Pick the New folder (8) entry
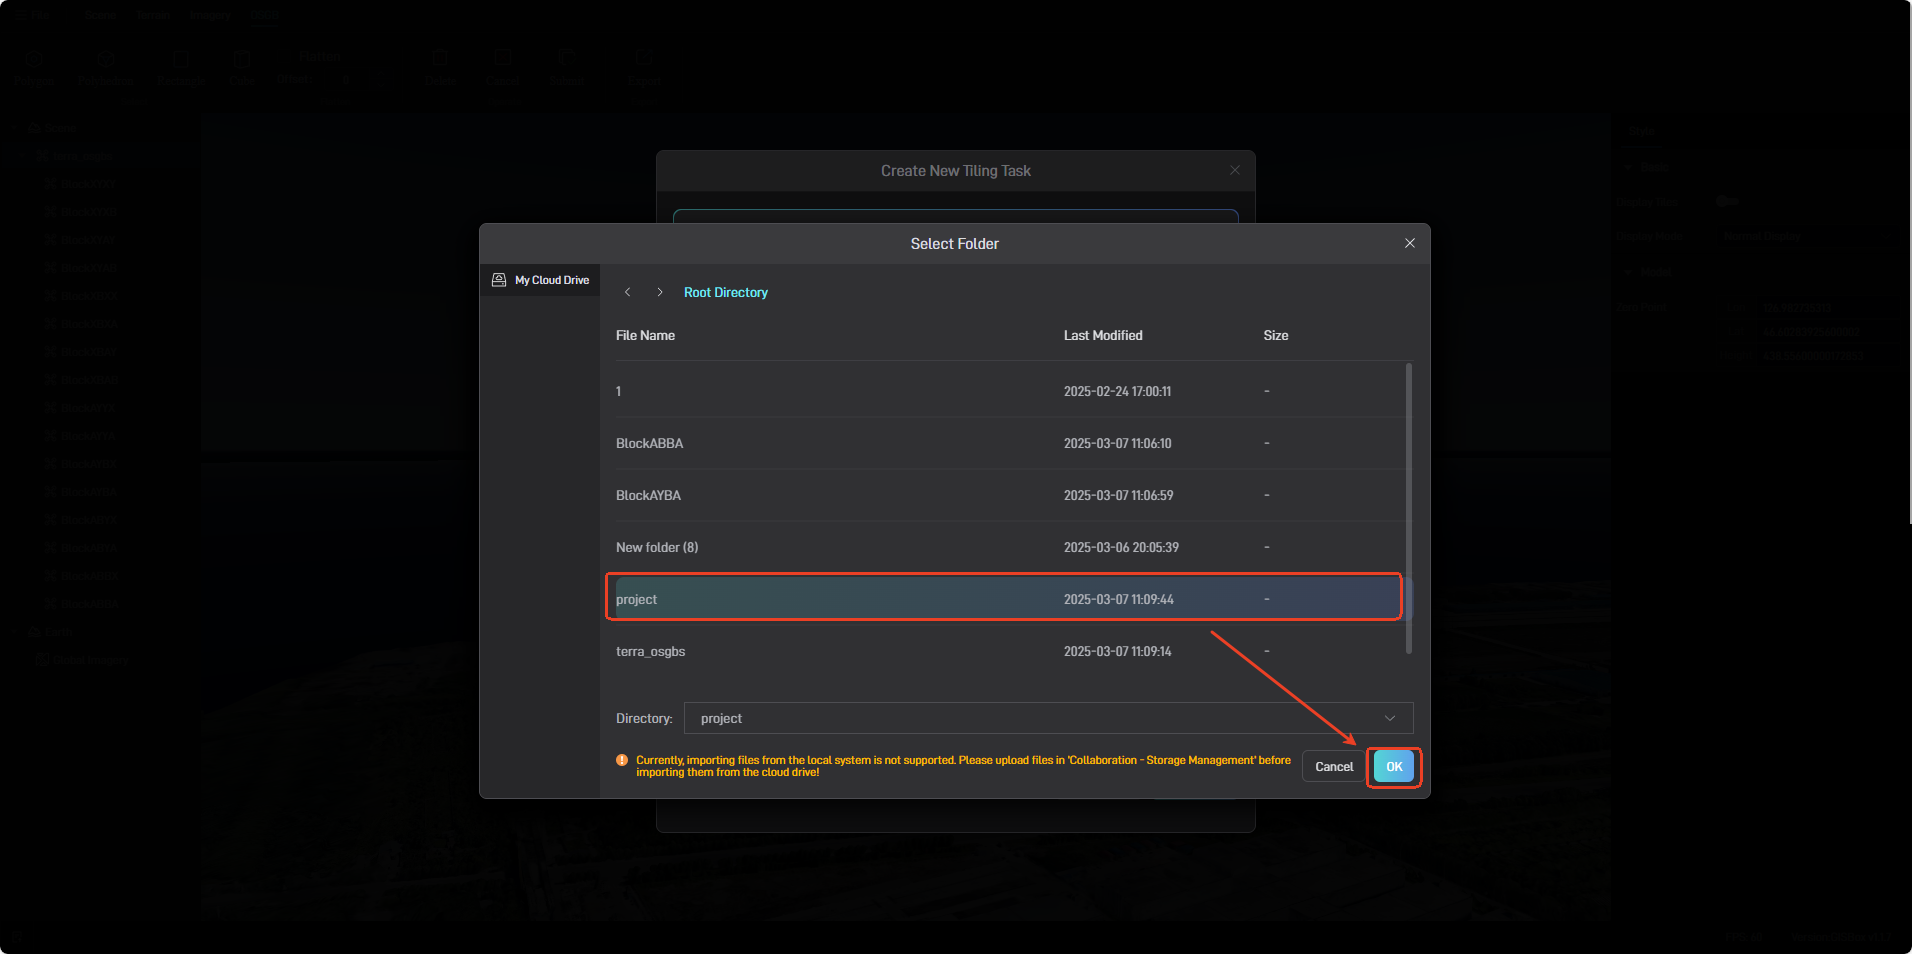The image size is (1912, 954). pos(657,547)
